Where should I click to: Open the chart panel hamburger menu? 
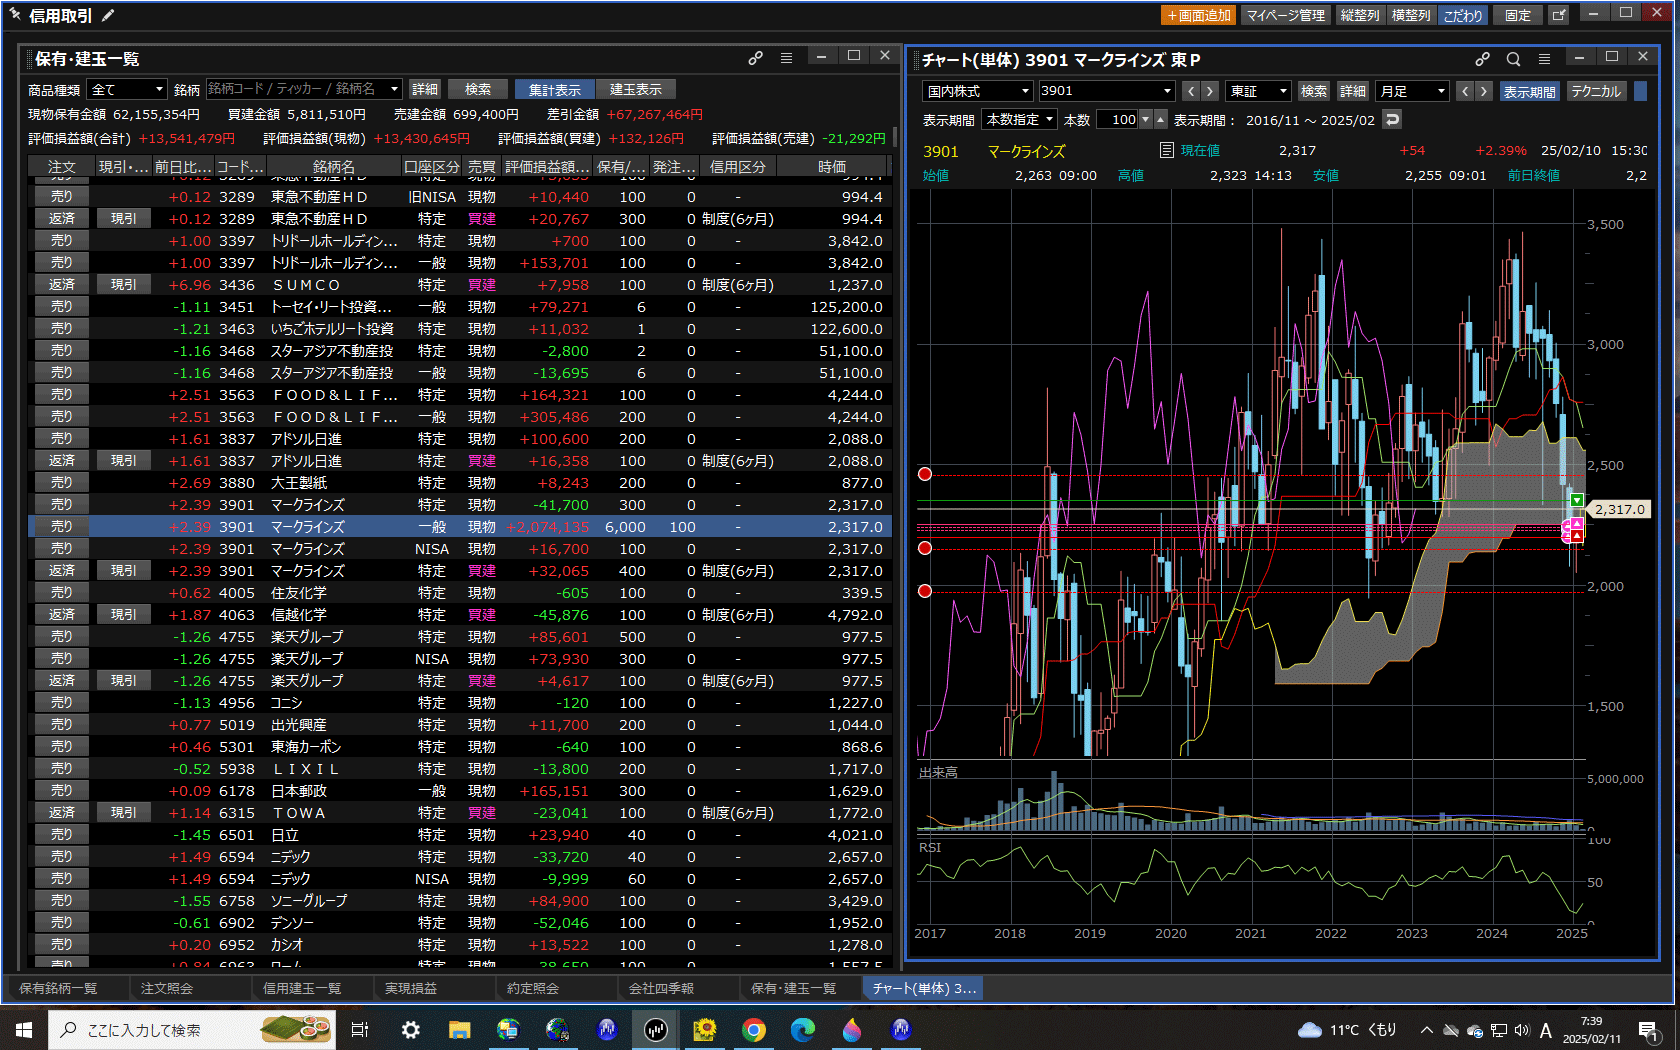click(x=1545, y=59)
